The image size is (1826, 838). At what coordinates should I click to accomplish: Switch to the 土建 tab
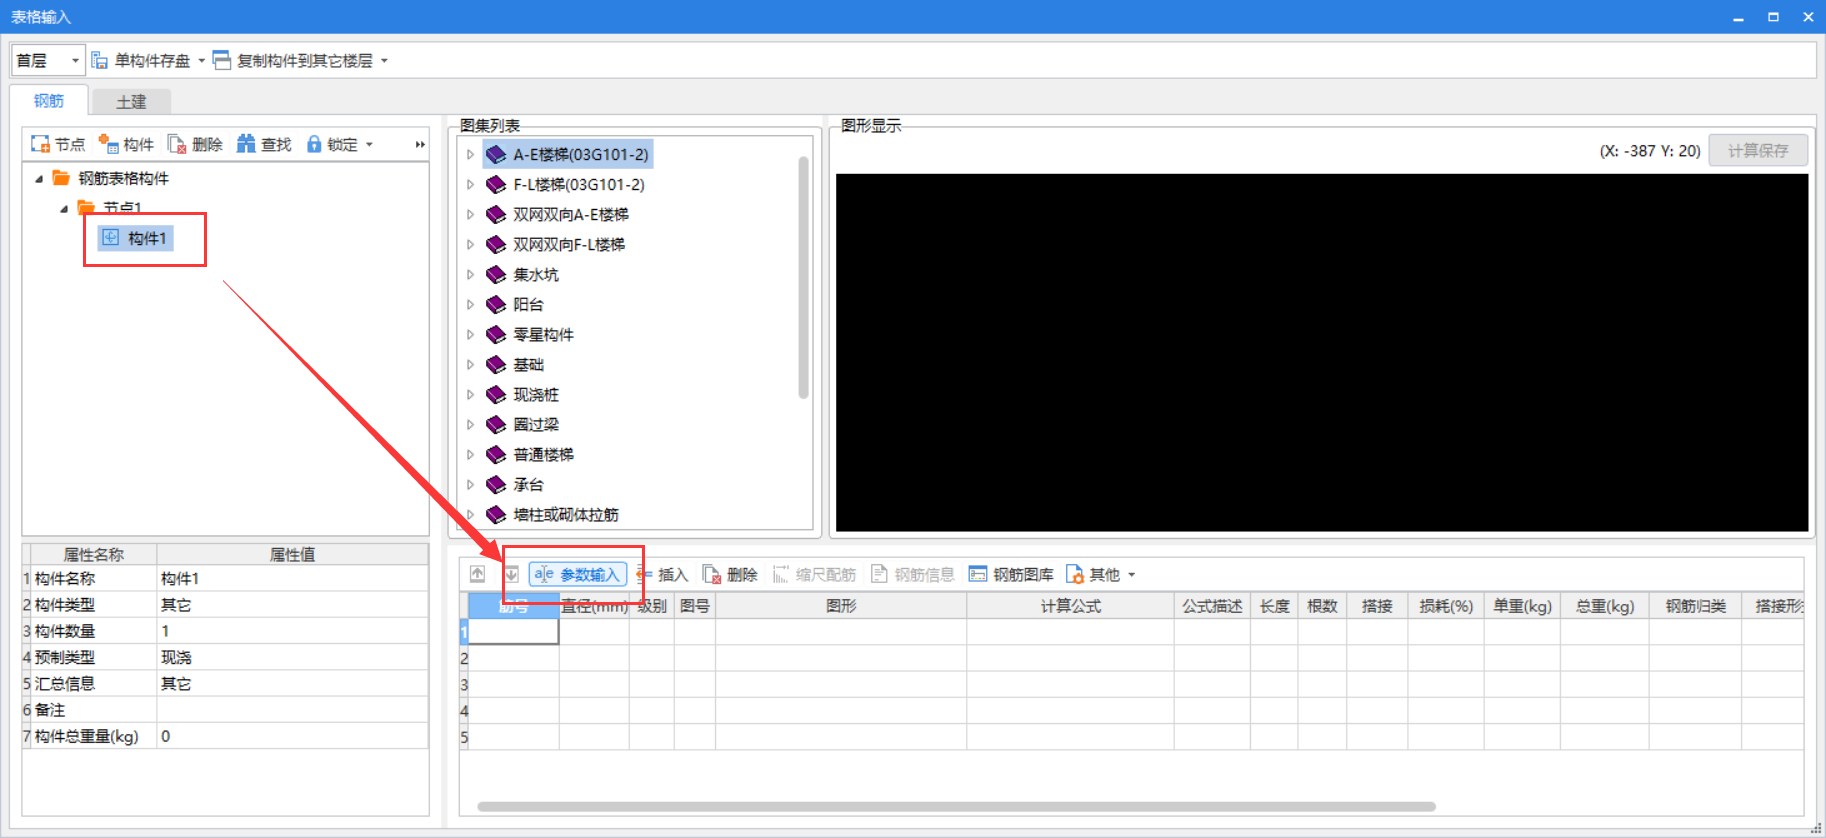pyautogui.click(x=131, y=102)
